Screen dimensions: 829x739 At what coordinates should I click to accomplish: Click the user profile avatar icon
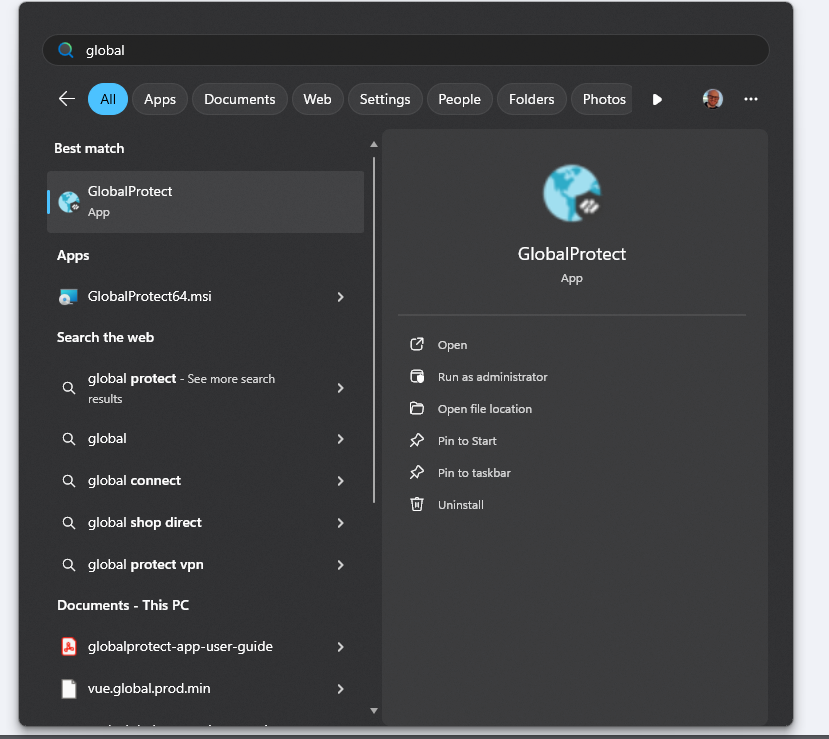pyautogui.click(x=713, y=99)
